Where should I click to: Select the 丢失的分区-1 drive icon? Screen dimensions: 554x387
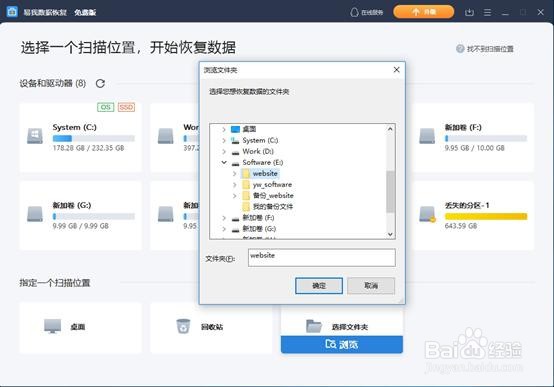tap(427, 214)
